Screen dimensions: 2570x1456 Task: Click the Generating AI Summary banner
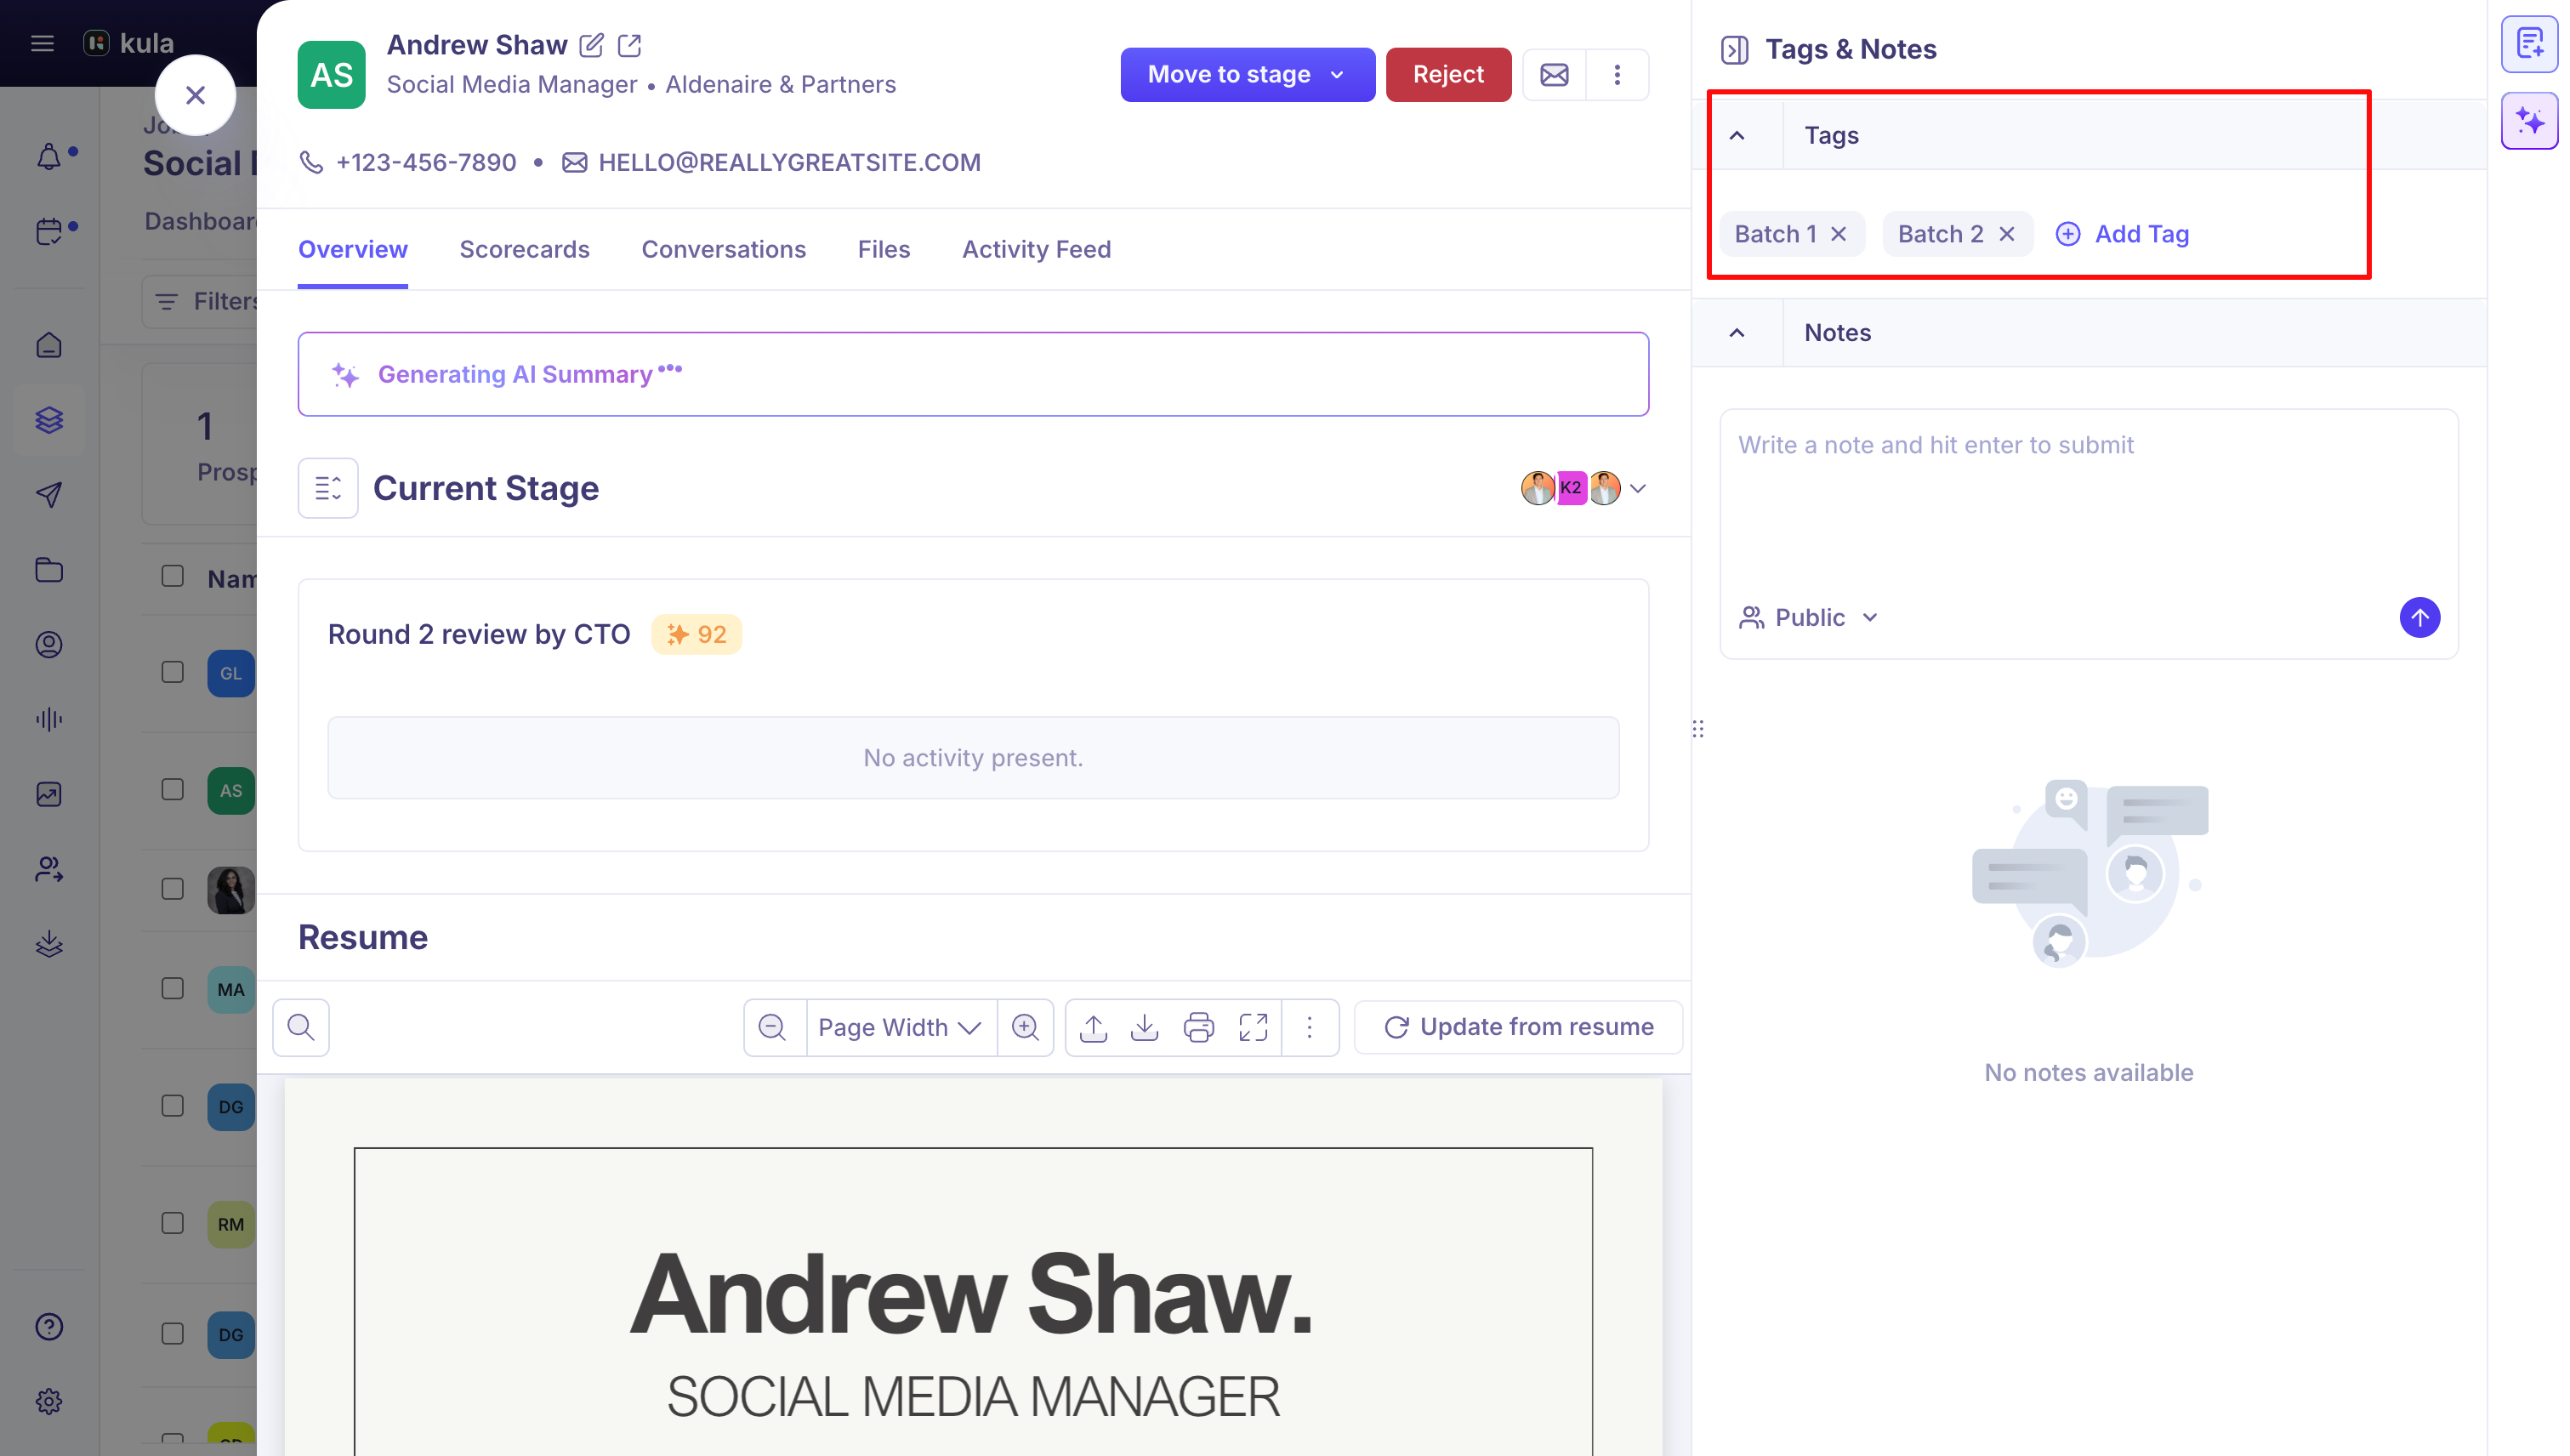click(973, 374)
